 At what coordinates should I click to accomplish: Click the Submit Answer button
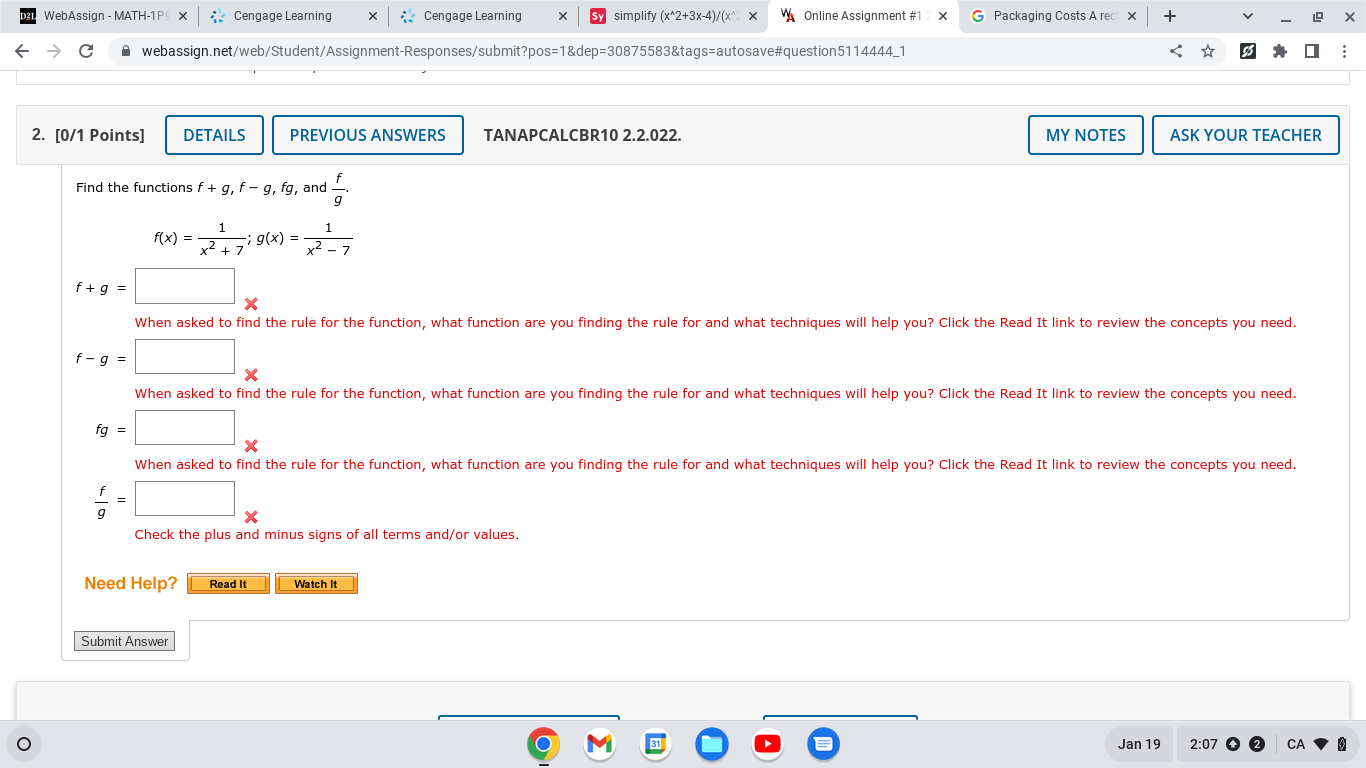pyautogui.click(x=124, y=641)
